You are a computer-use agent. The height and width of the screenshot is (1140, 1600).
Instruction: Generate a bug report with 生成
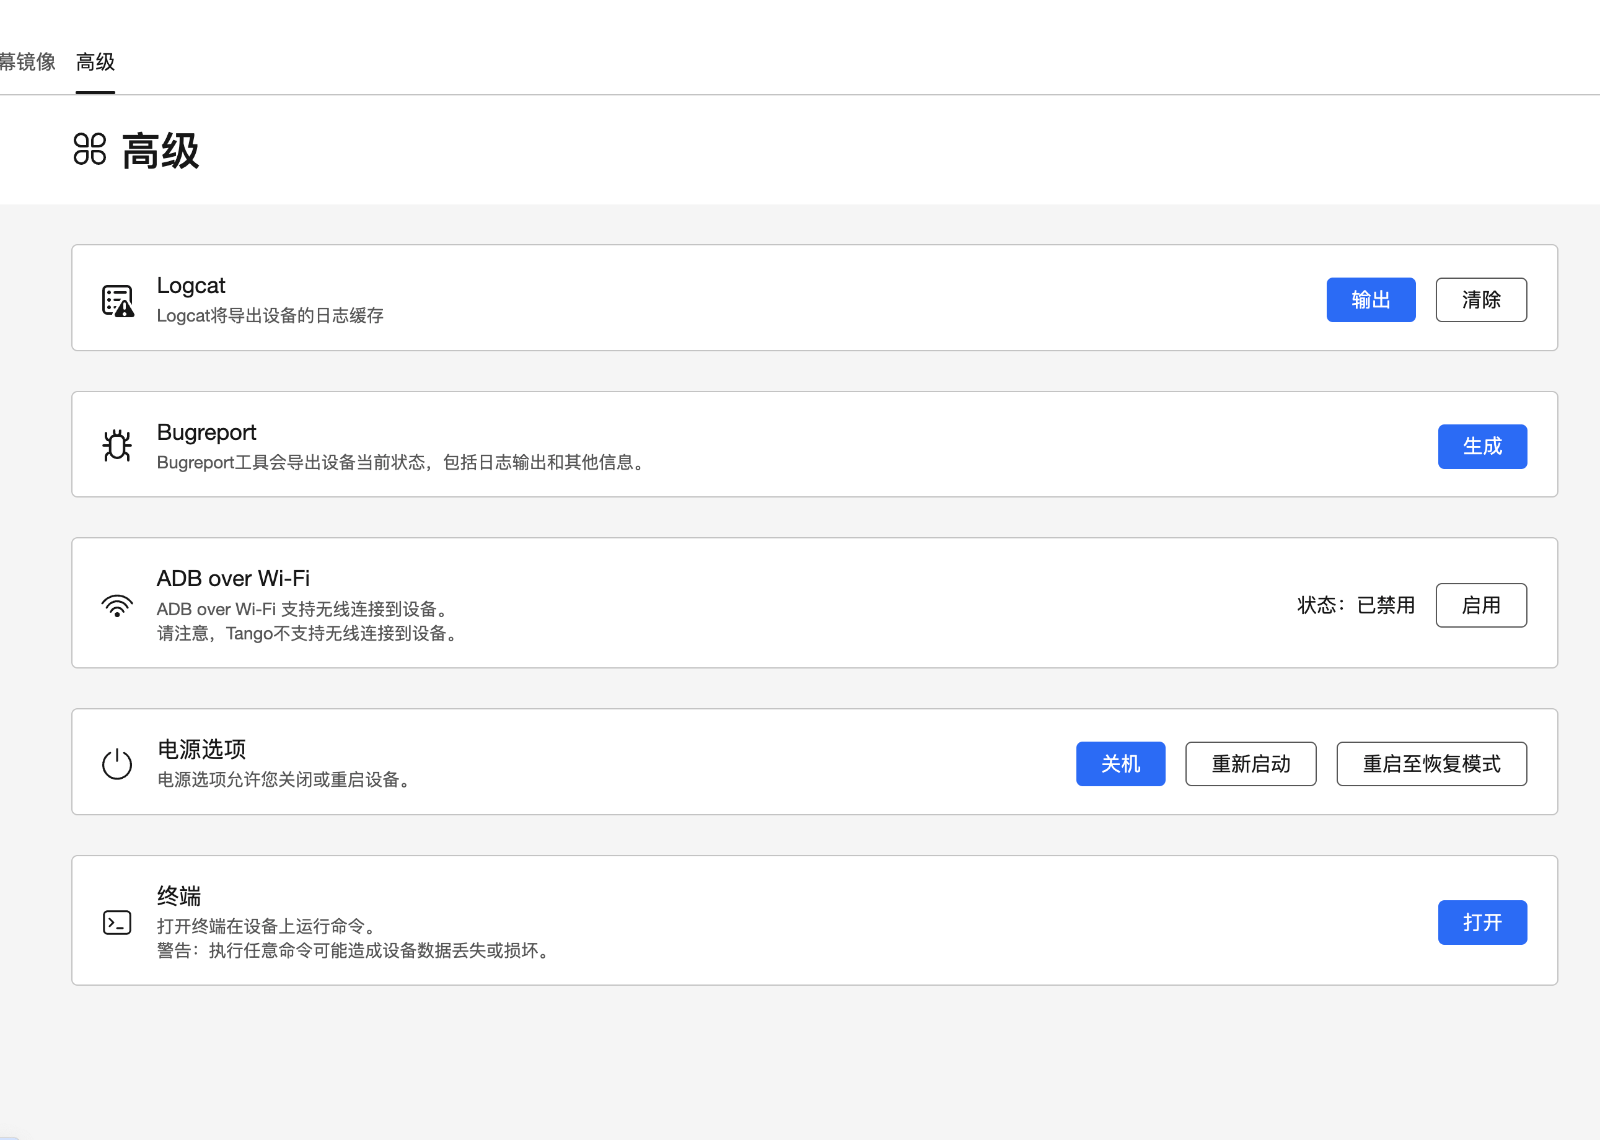click(1481, 446)
